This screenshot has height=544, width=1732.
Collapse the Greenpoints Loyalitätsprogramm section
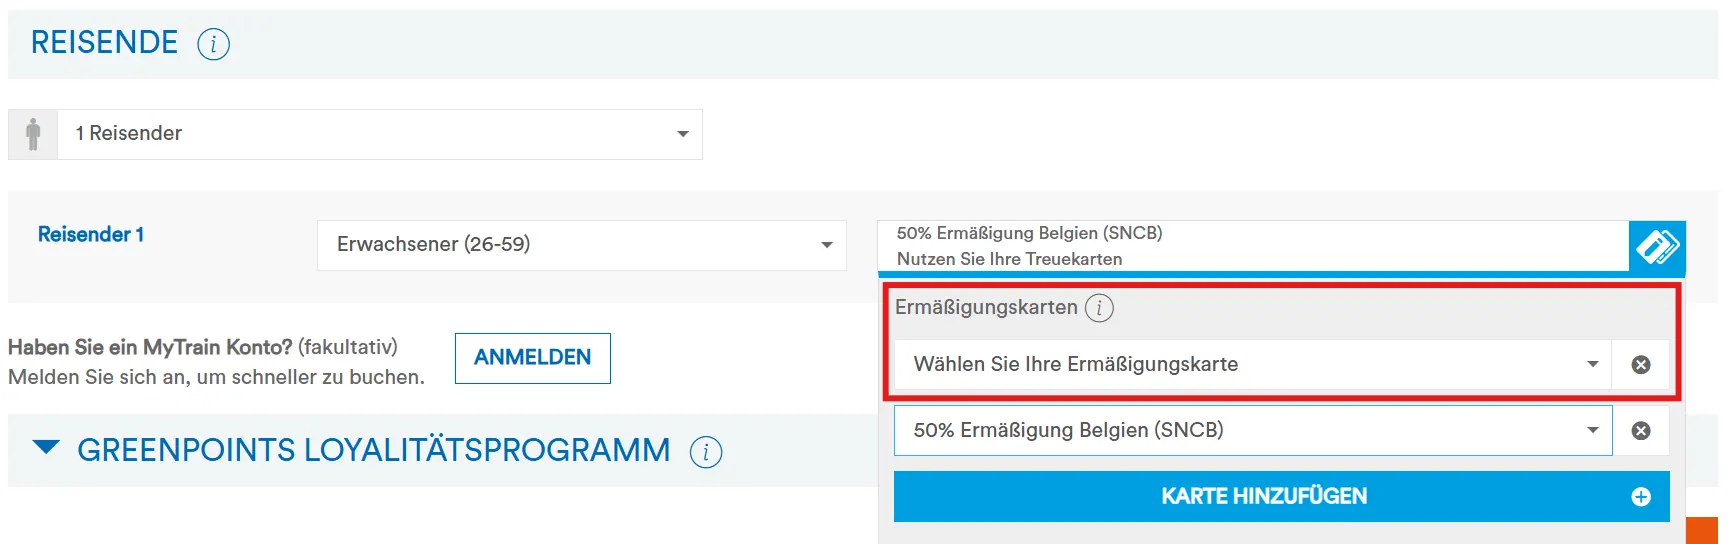pos(46,448)
